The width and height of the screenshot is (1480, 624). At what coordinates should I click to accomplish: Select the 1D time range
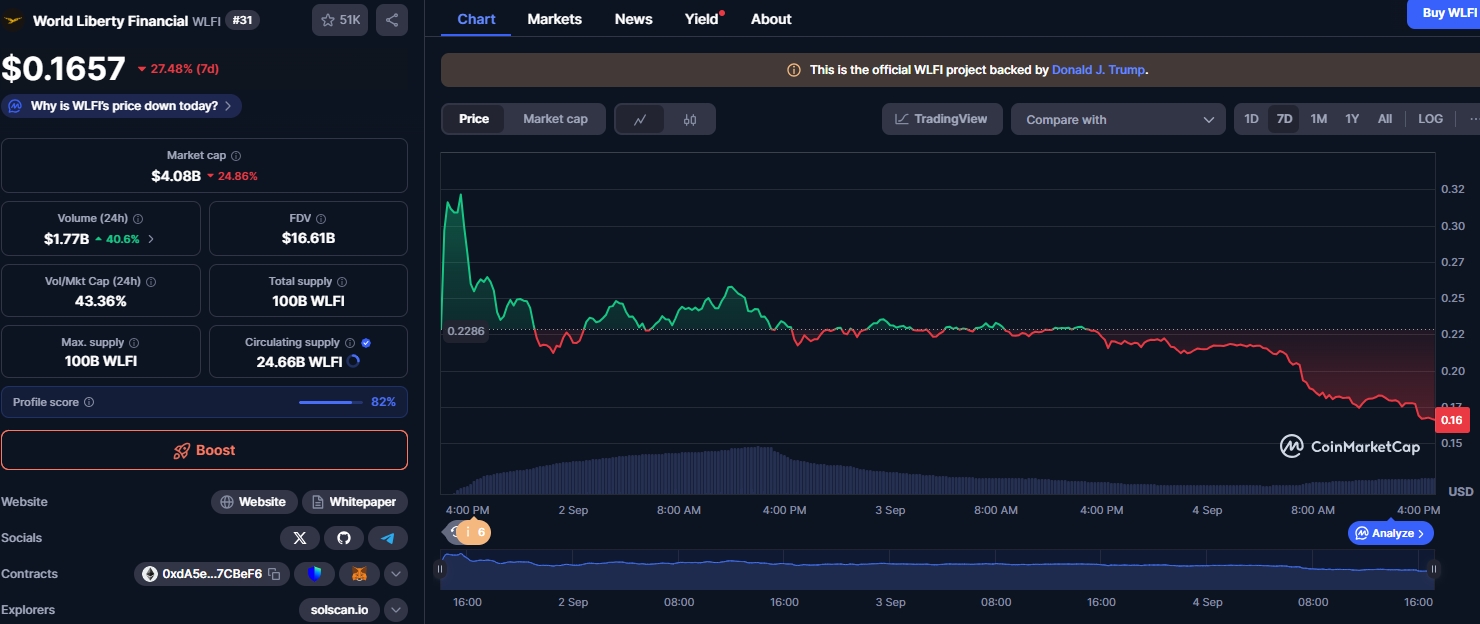(x=1251, y=119)
